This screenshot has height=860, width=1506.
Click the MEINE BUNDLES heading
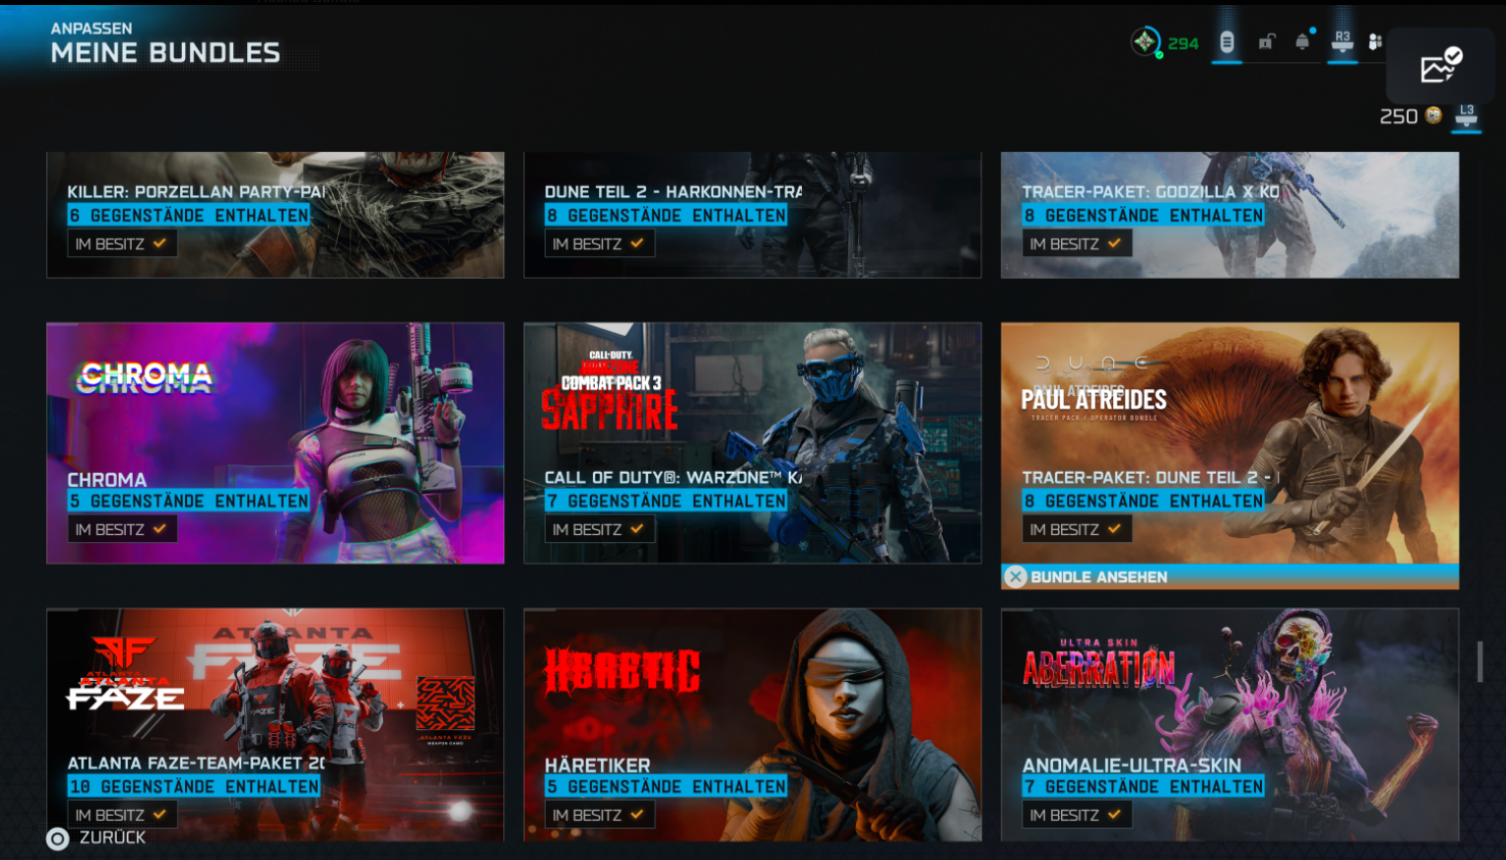coord(166,53)
